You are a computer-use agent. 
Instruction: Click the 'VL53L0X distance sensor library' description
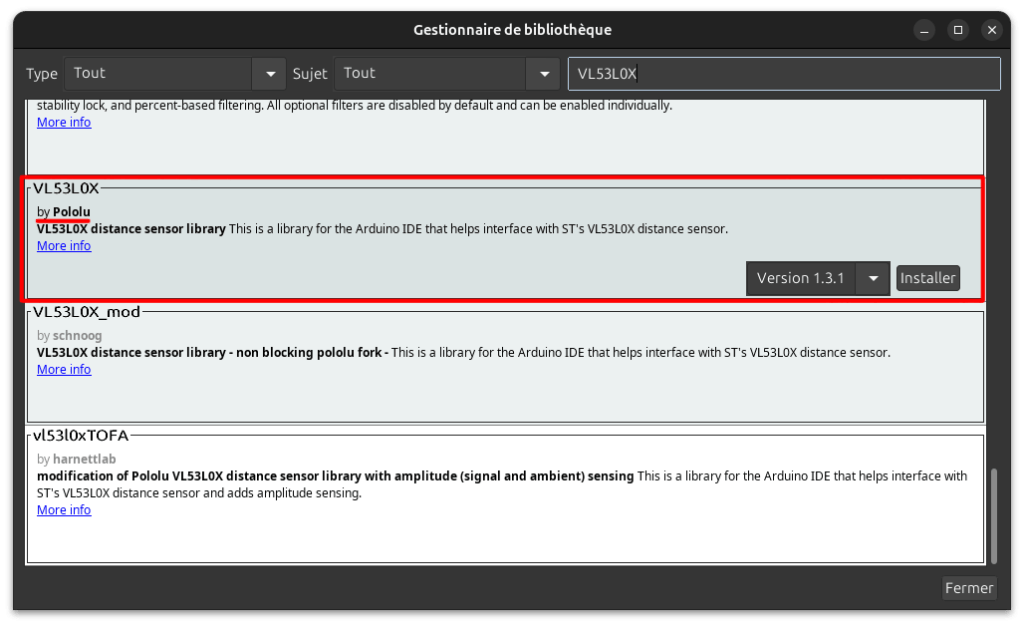coord(131,229)
